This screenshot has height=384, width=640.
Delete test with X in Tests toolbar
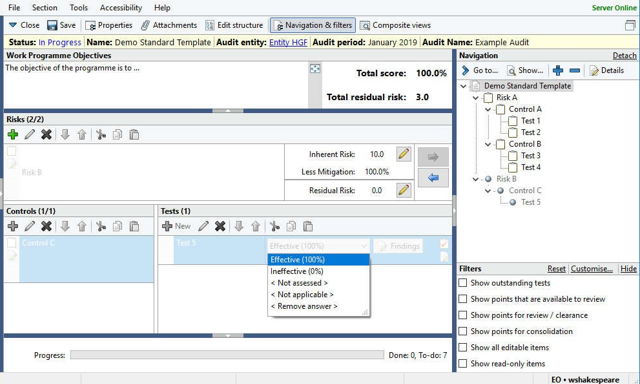pyautogui.click(x=220, y=226)
